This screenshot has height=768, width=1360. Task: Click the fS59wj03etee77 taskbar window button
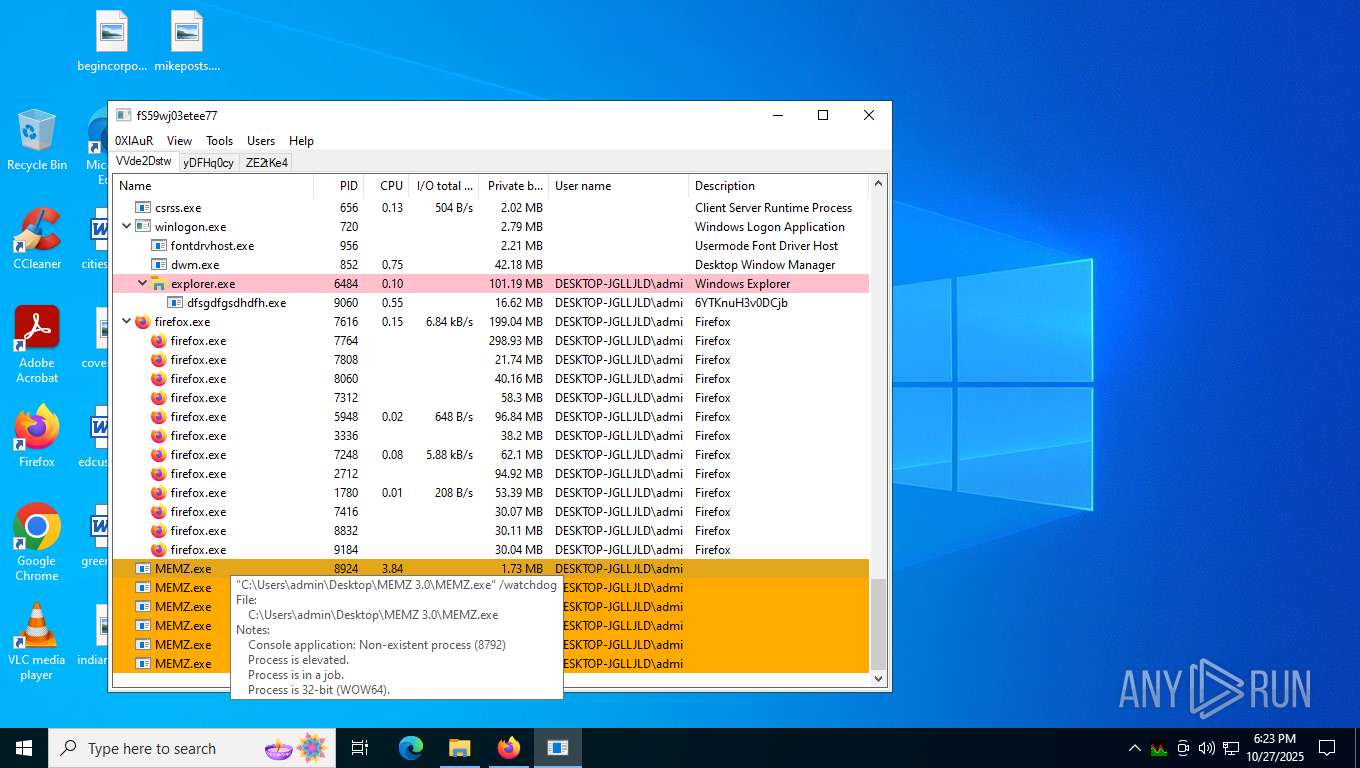(x=558, y=748)
